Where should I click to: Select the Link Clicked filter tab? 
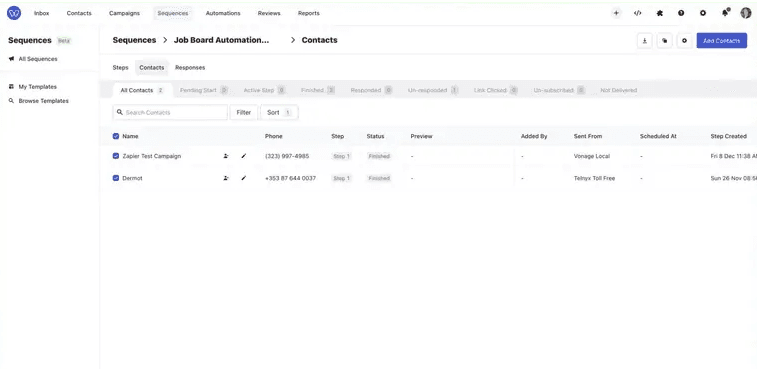point(495,90)
